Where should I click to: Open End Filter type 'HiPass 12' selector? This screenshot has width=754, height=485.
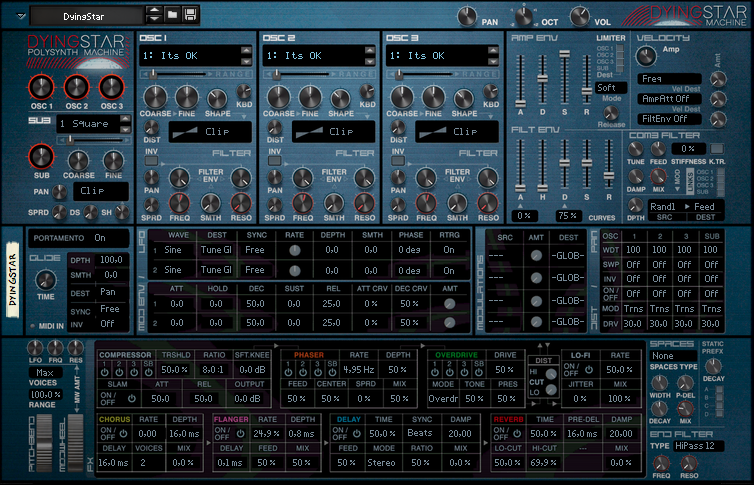698,446
